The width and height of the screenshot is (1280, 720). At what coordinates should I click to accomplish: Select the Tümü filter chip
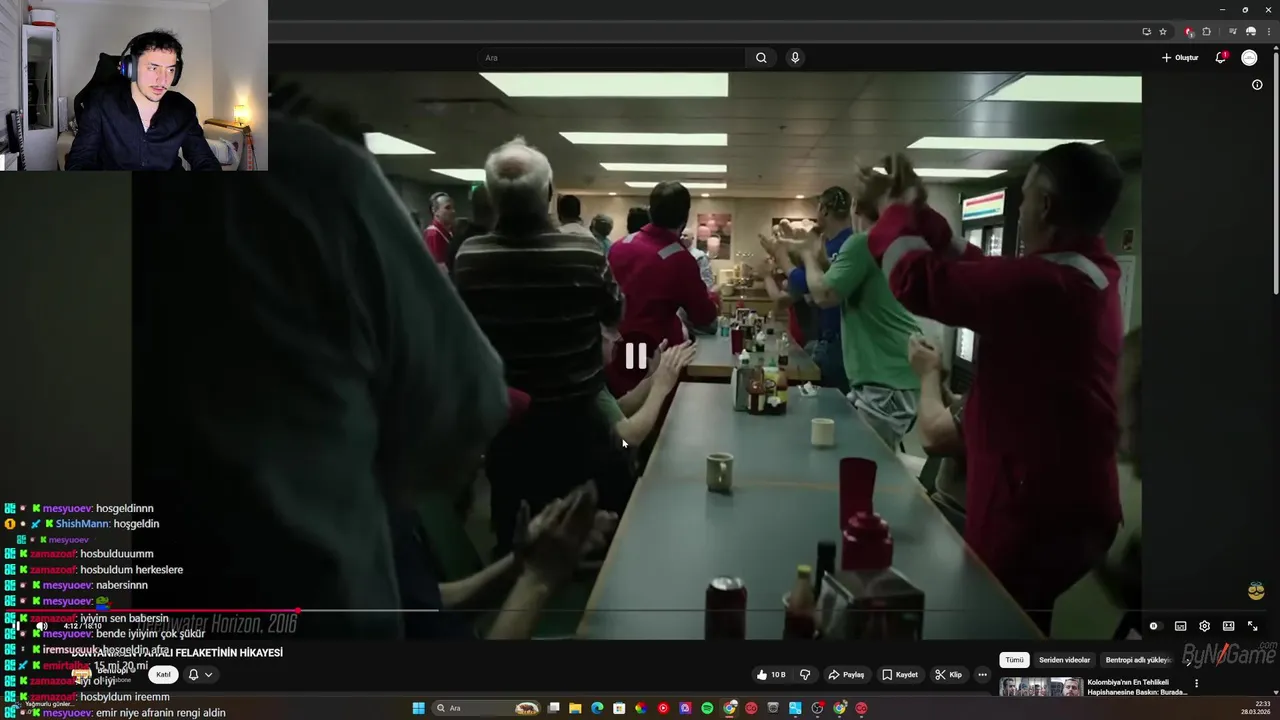tap(1015, 660)
